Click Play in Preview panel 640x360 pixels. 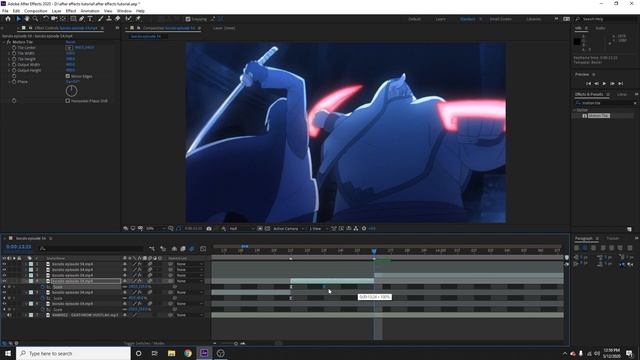tap(604, 83)
